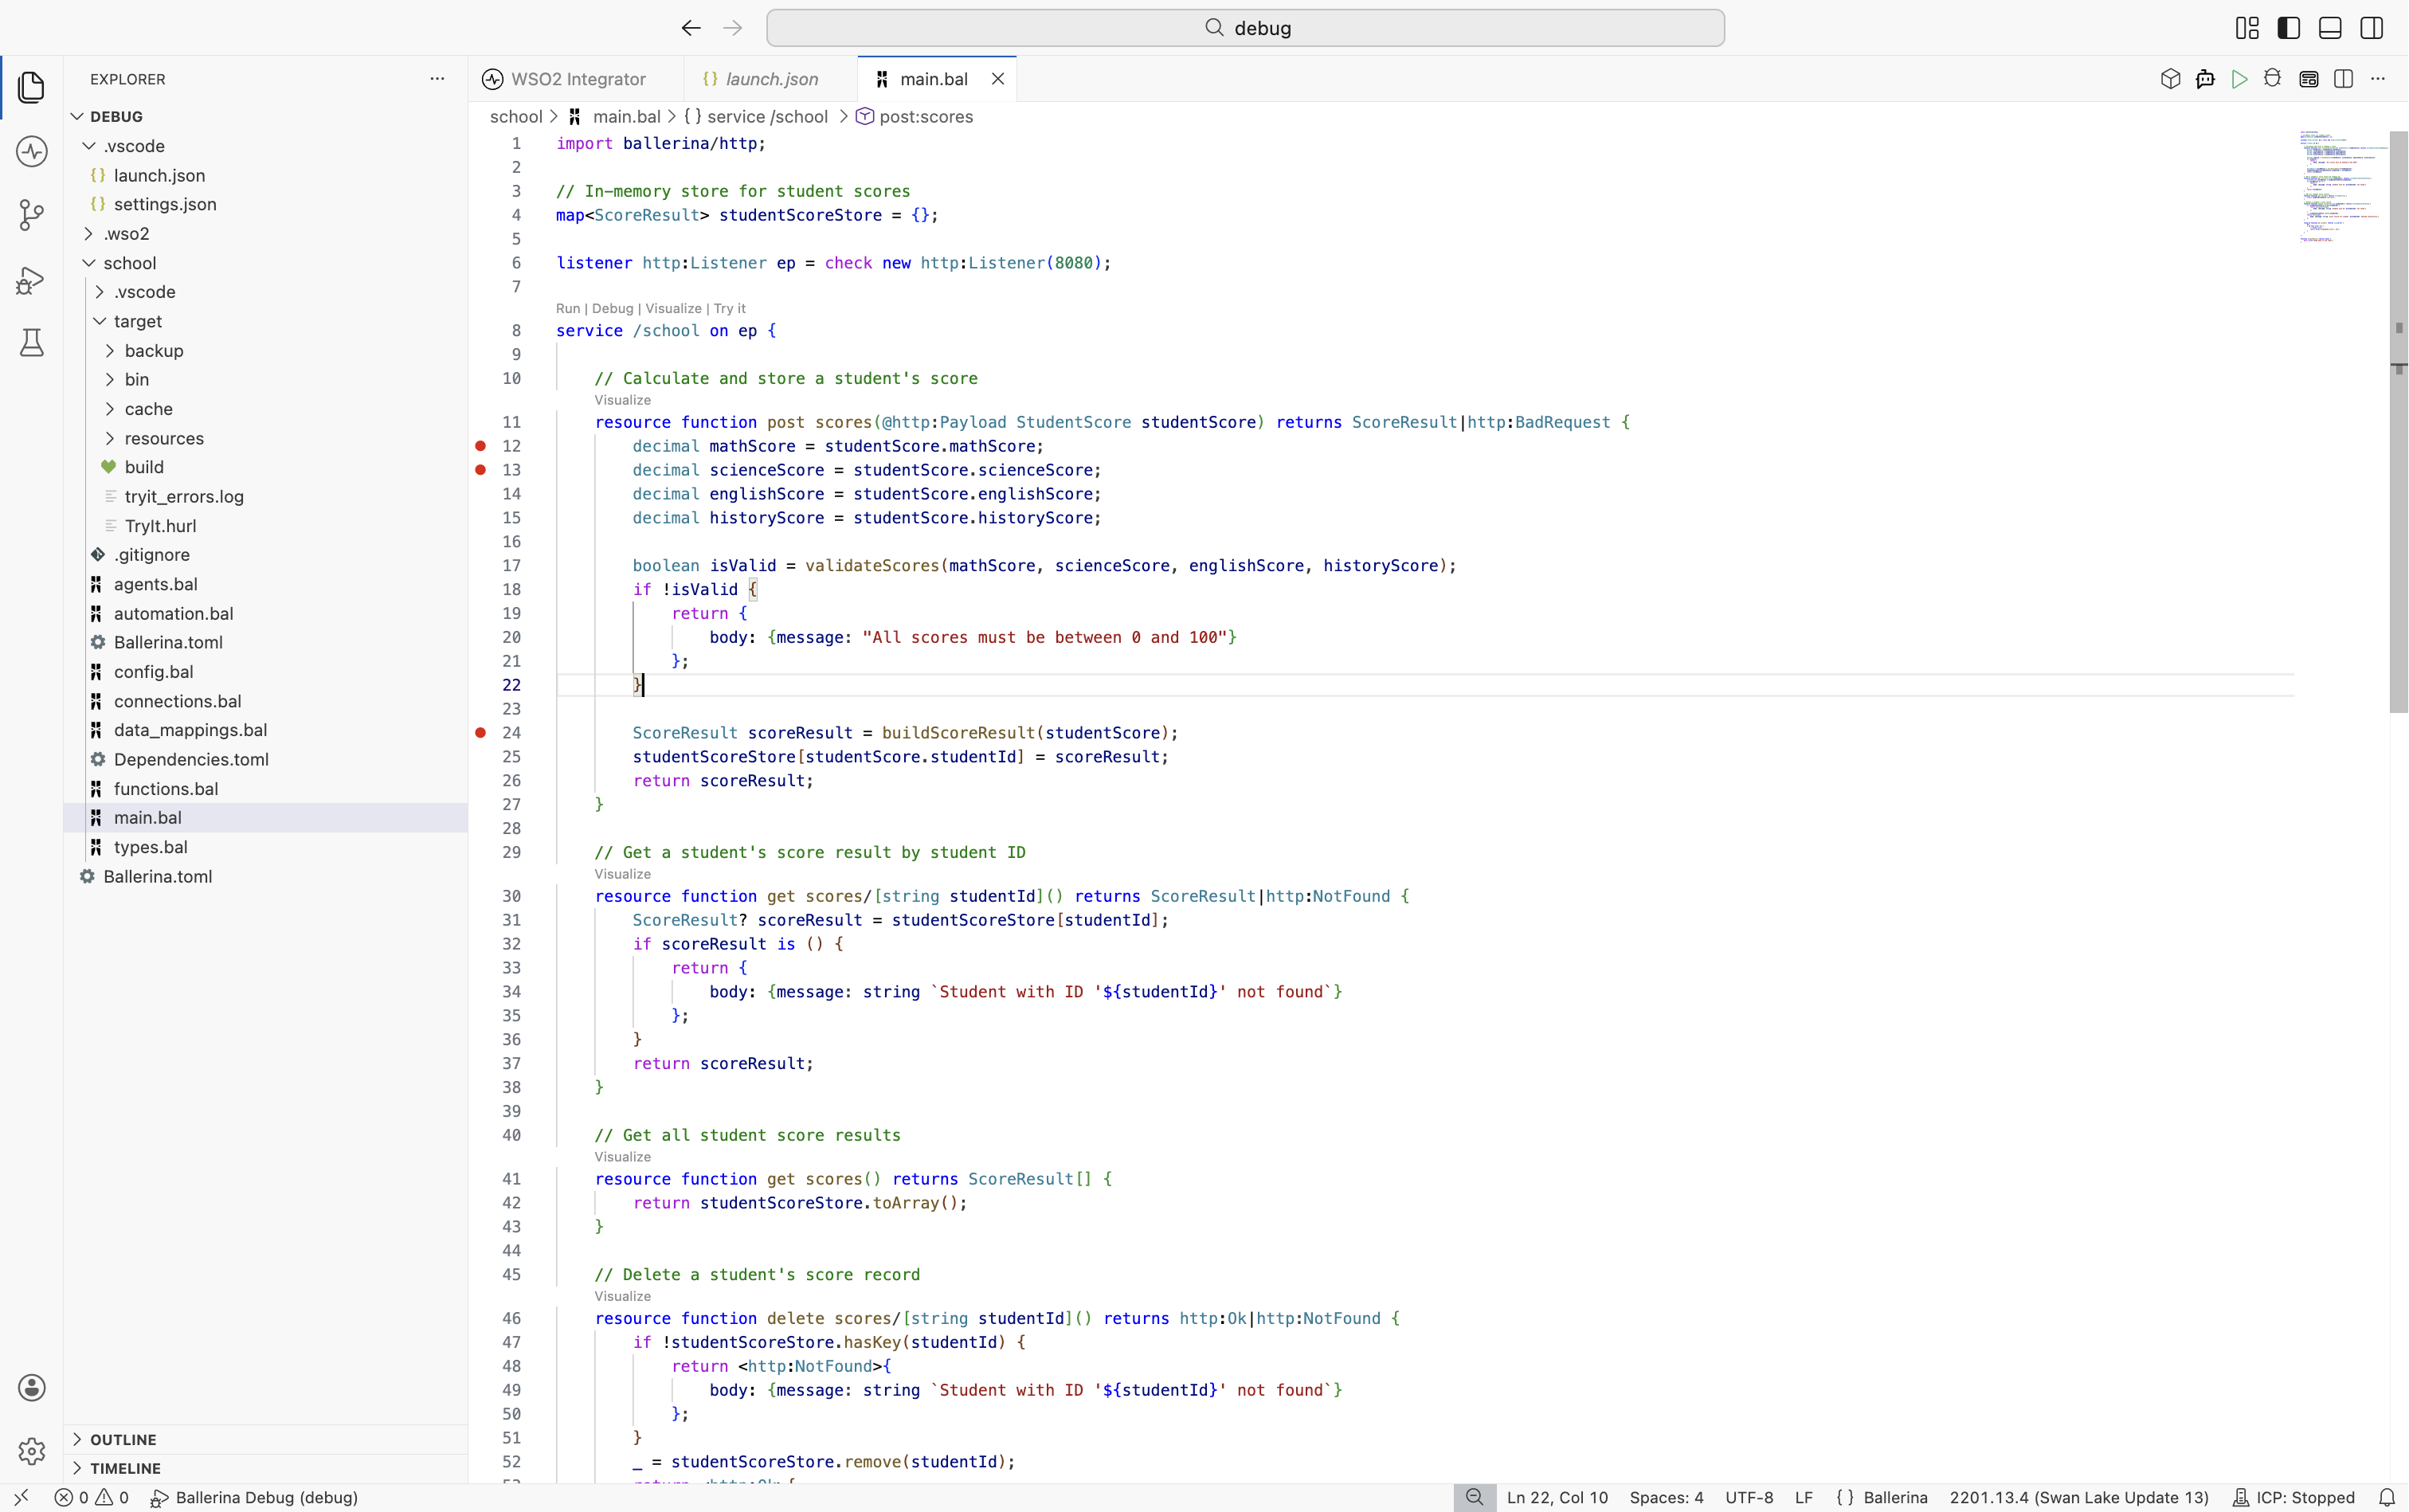This screenshot has height=1512, width=2409.
Task: Click the form layout icon in editor toolbar
Action: (x=2309, y=79)
